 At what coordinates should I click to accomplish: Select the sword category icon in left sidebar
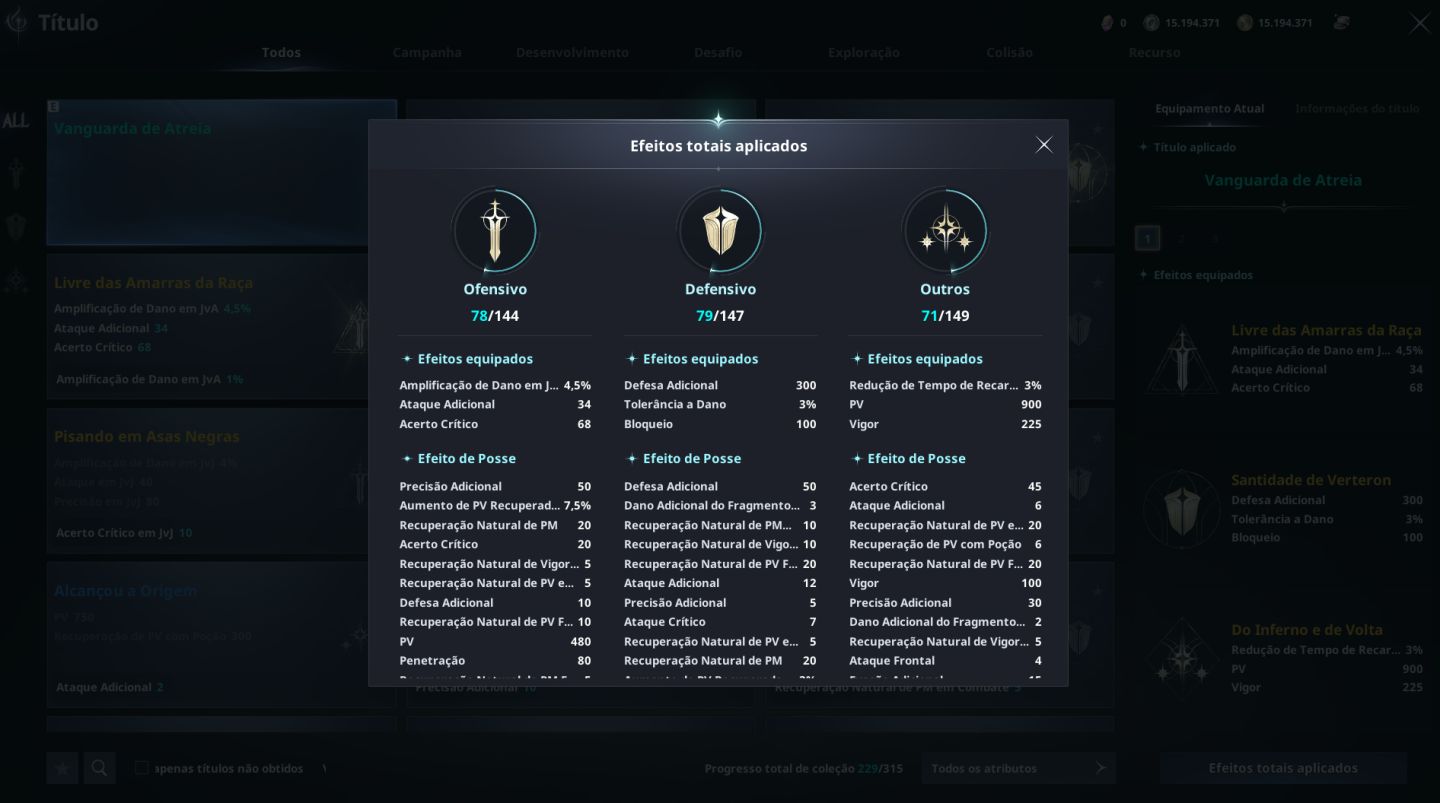[16, 173]
